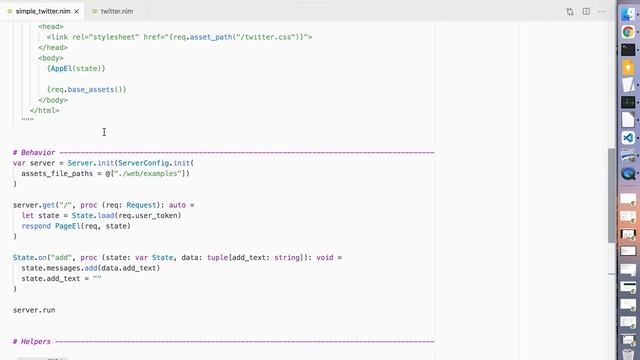Click the 'void' return type keyword

[325, 258]
